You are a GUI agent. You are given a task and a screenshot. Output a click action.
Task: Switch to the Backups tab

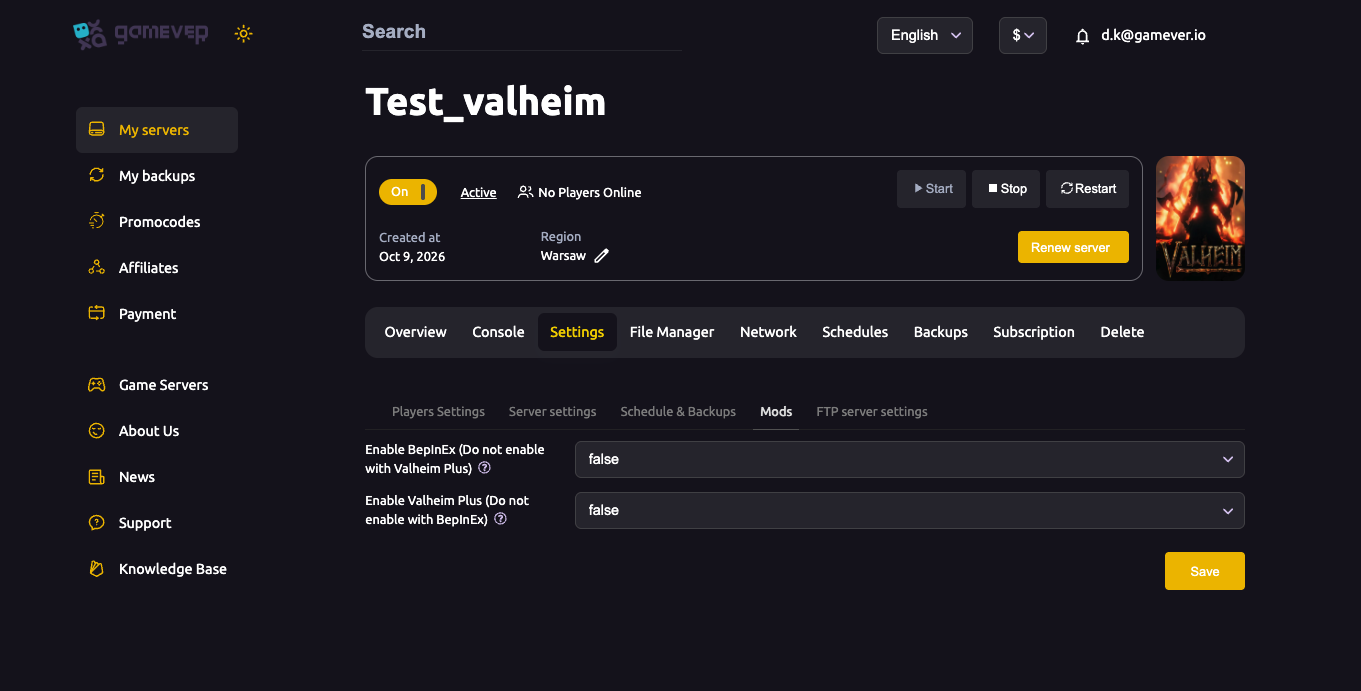tap(941, 332)
